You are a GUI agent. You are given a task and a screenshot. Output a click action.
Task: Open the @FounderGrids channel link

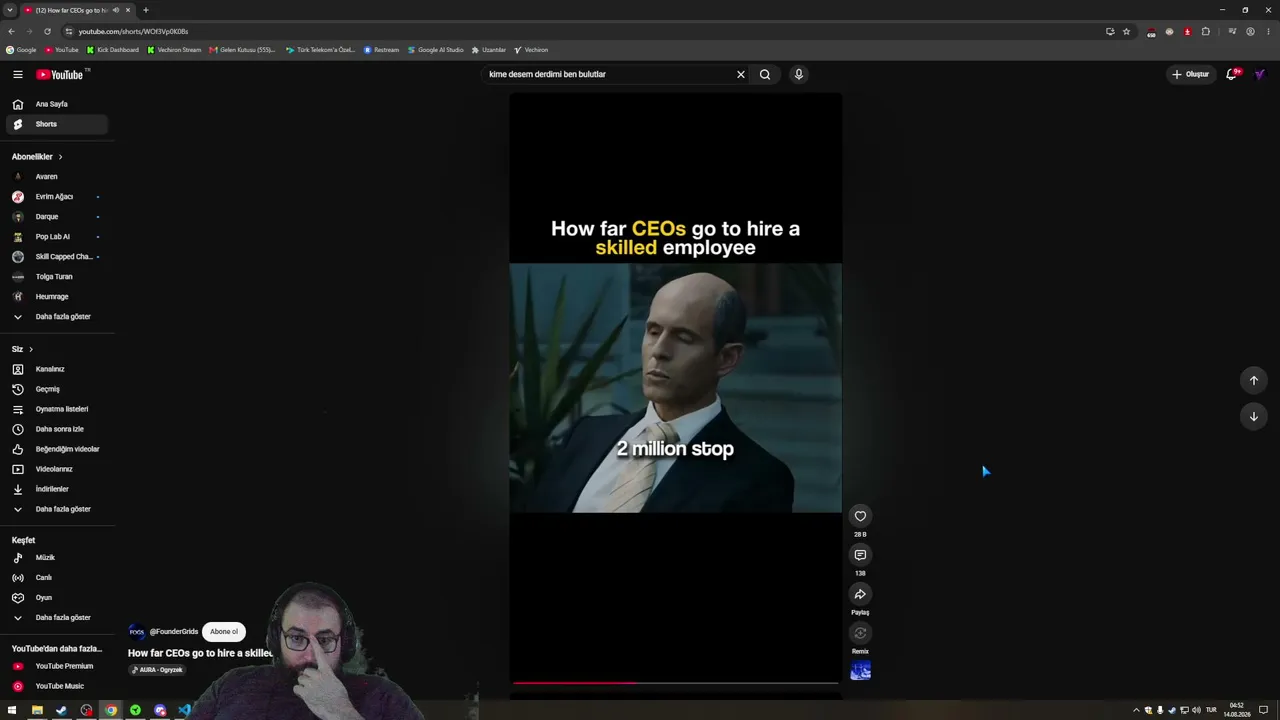coord(174,632)
